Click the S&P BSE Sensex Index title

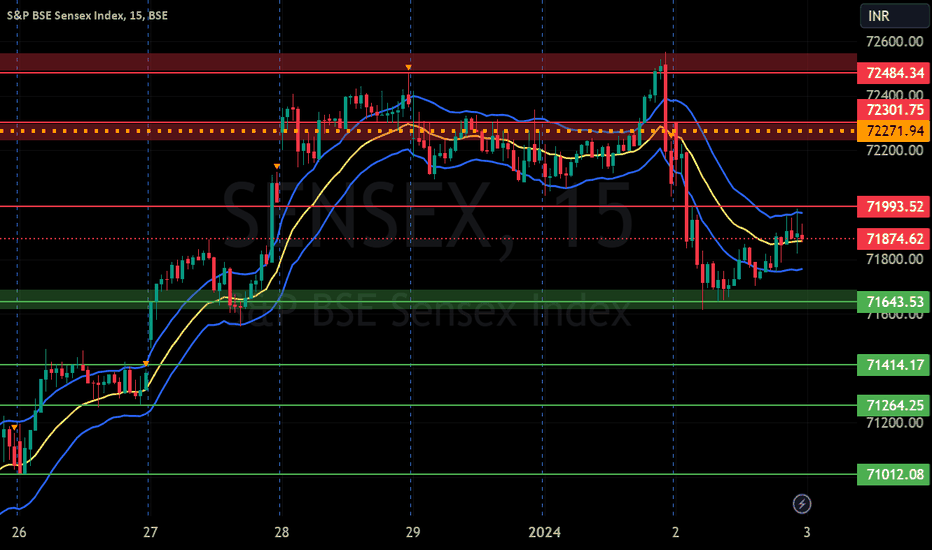coord(87,15)
